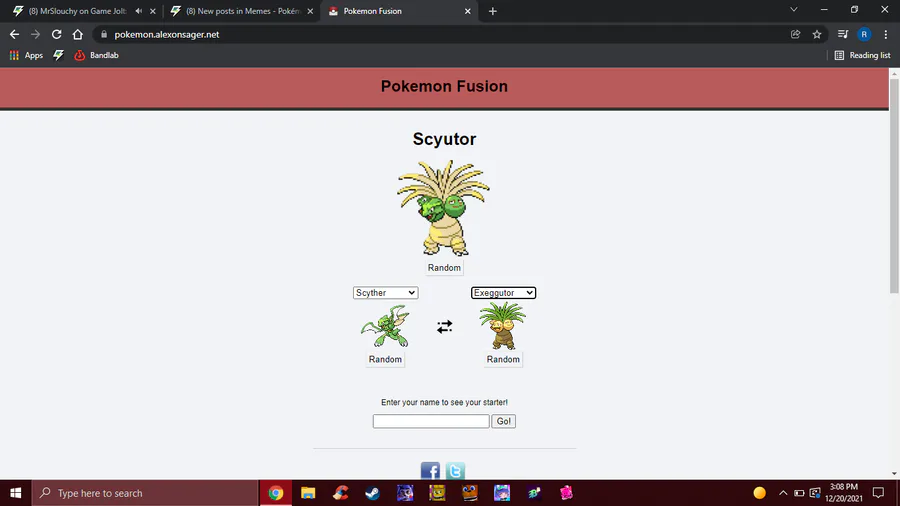Open the Windows Start menu

coord(15,493)
